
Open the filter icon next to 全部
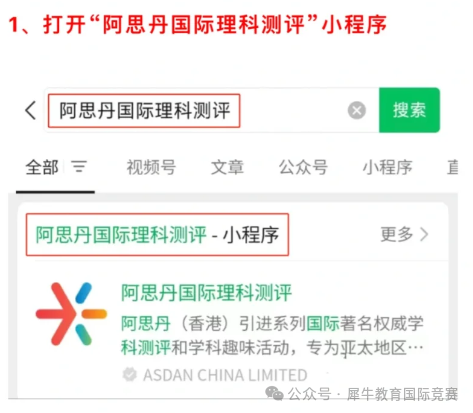[x=79, y=167]
